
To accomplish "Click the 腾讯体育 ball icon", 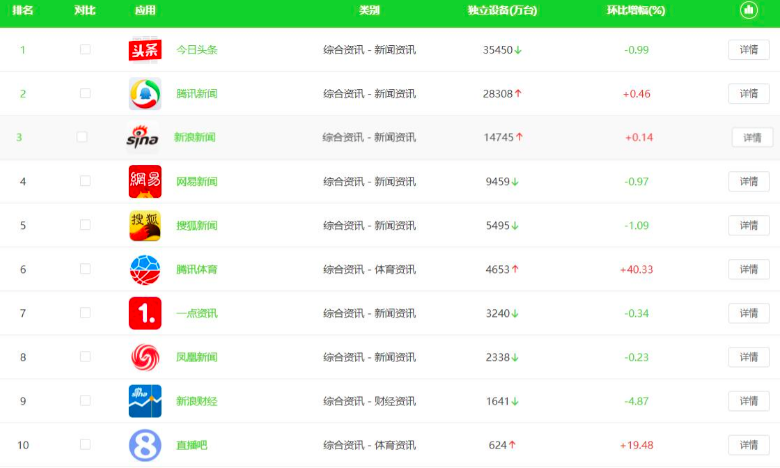I will (145, 270).
